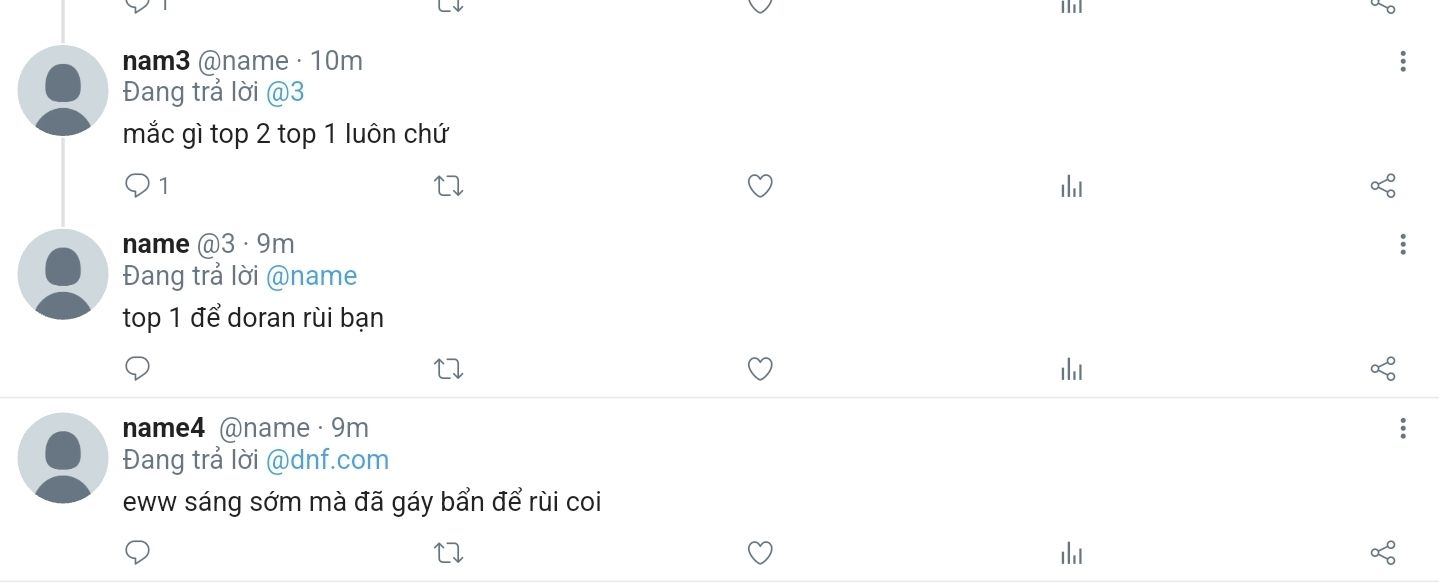1439x584 pixels.
Task: Share the 'top 1 để doran' tweet
Action: point(1382,369)
